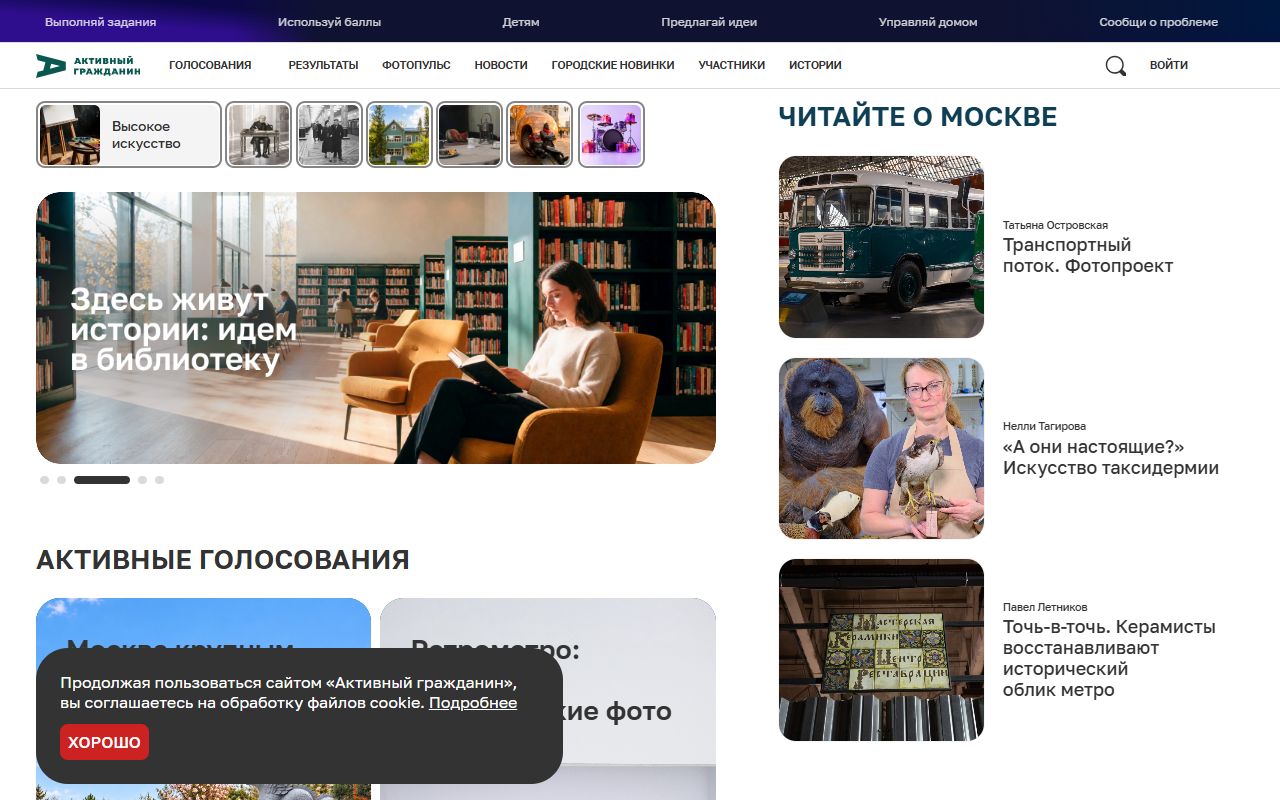The width and height of the screenshot is (1280, 800).
Task: Open the taxidermy article photo
Action: pyautogui.click(x=881, y=448)
